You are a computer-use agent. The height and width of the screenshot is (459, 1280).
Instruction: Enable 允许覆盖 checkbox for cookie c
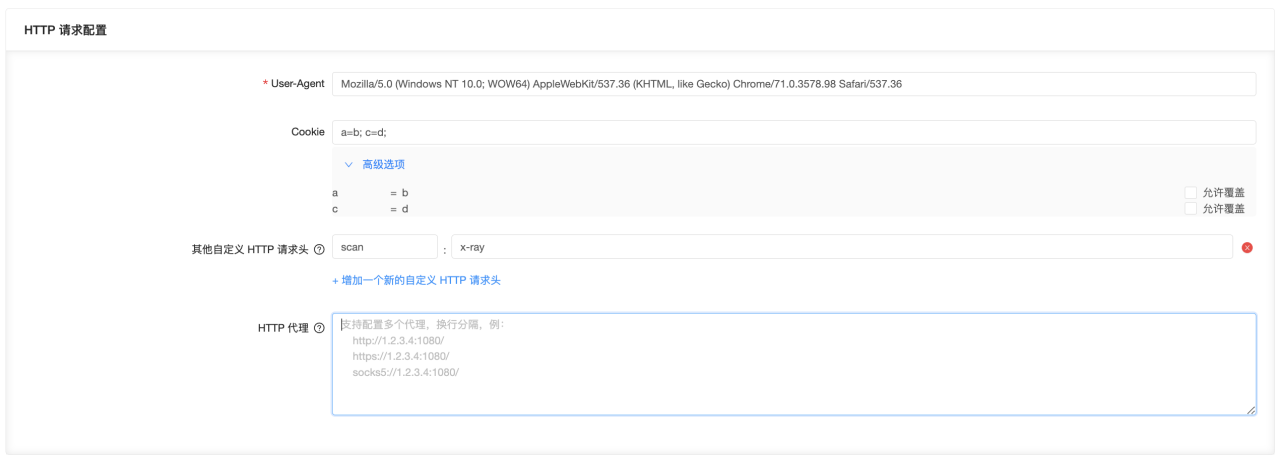pos(1190,208)
